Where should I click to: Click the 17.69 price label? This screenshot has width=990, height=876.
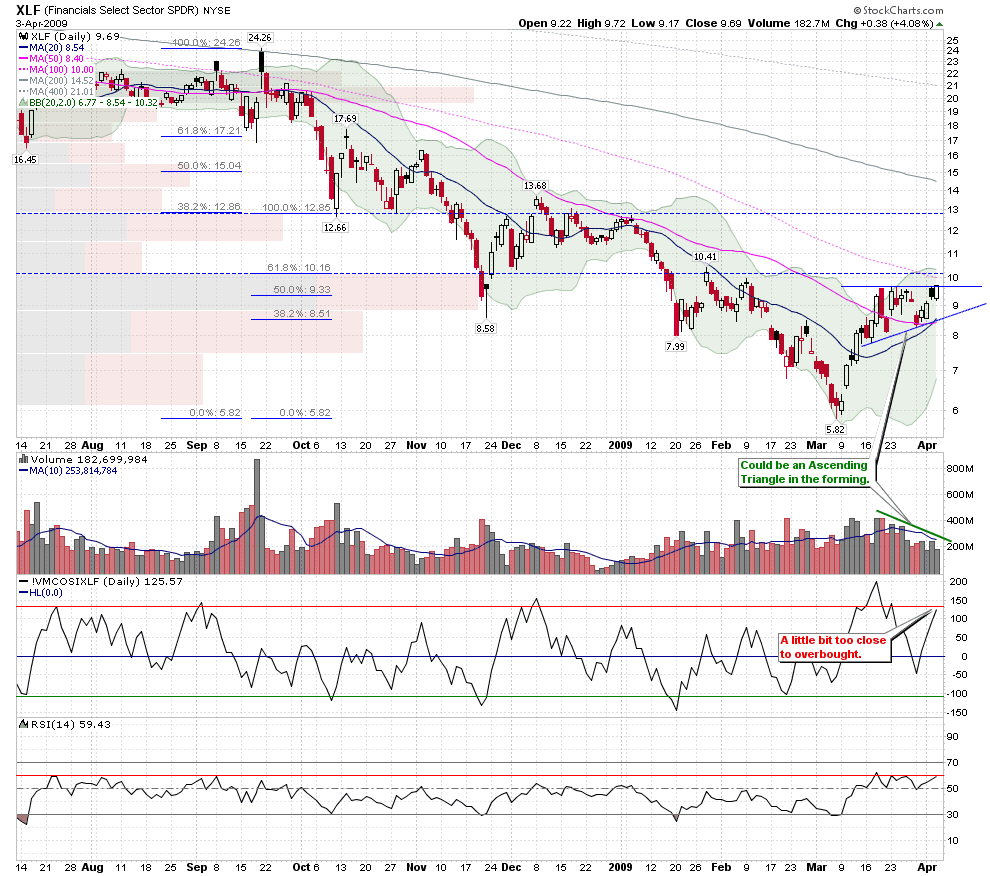[345, 119]
